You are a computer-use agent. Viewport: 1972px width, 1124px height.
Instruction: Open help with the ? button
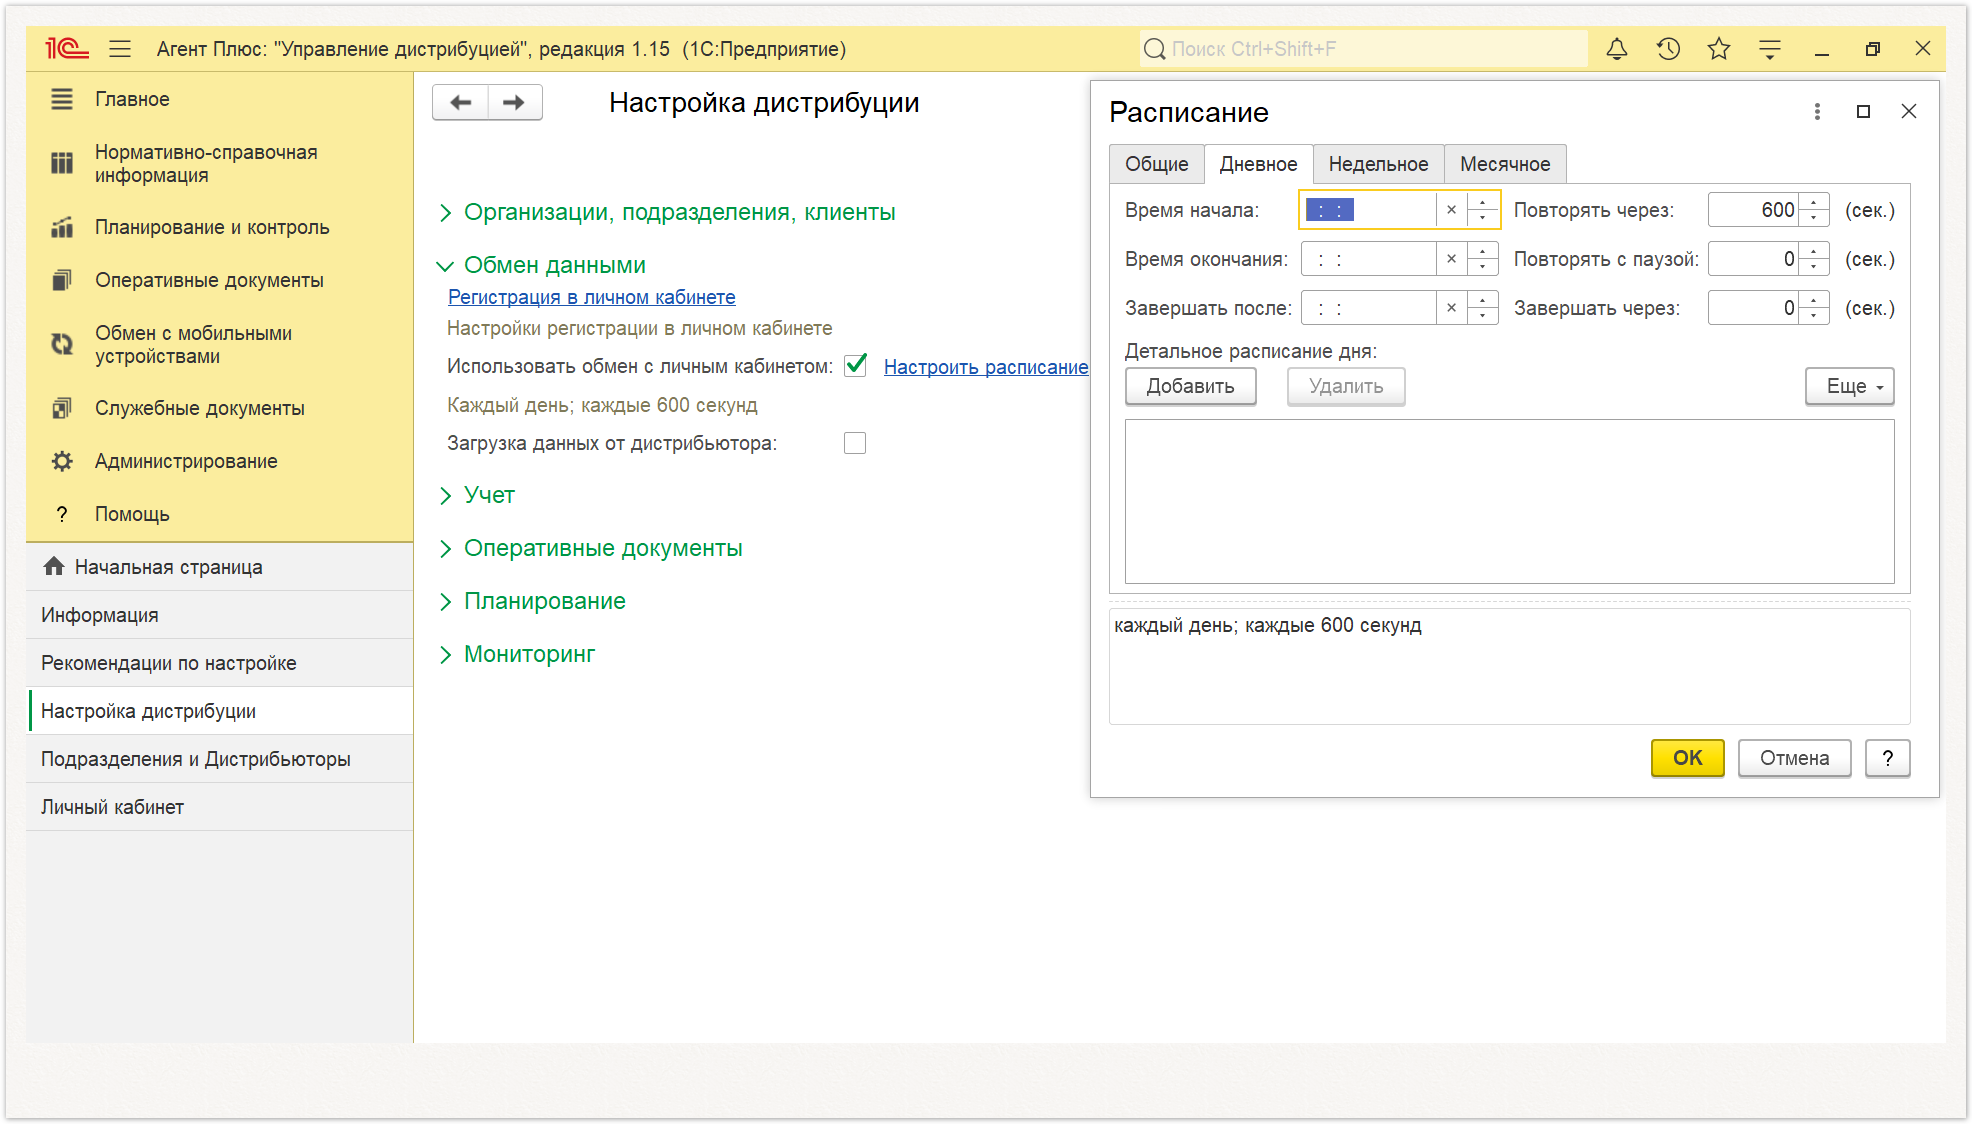point(1887,758)
